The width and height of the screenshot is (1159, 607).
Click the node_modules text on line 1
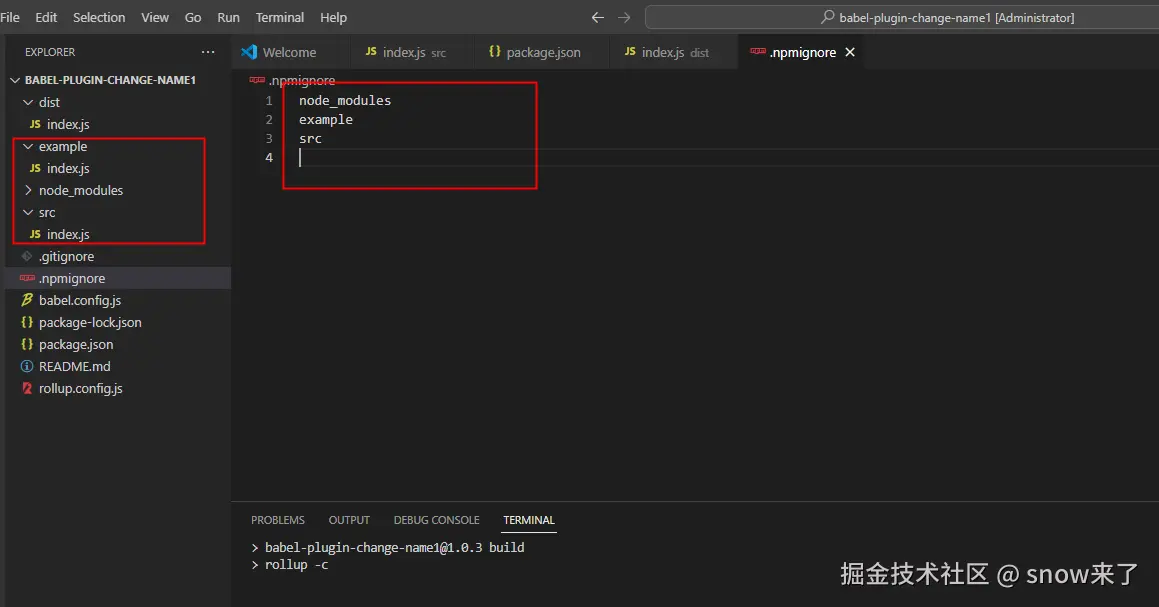tap(344, 100)
